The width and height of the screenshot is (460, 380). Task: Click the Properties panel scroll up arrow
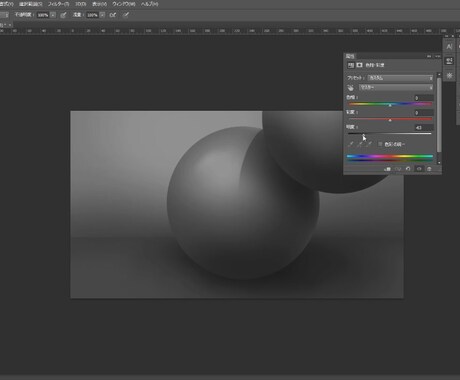(x=439, y=74)
